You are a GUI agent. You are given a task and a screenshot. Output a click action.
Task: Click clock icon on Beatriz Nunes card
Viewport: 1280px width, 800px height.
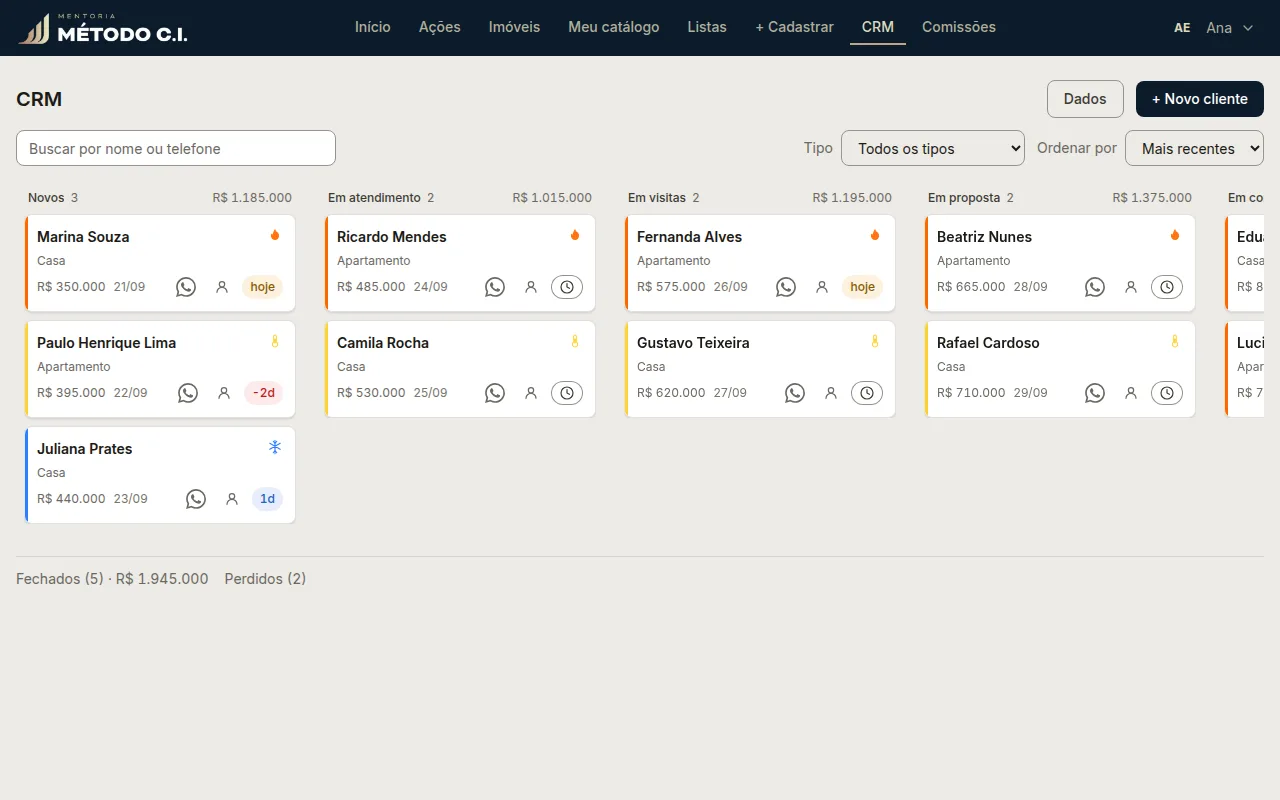[x=1167, y=287]
